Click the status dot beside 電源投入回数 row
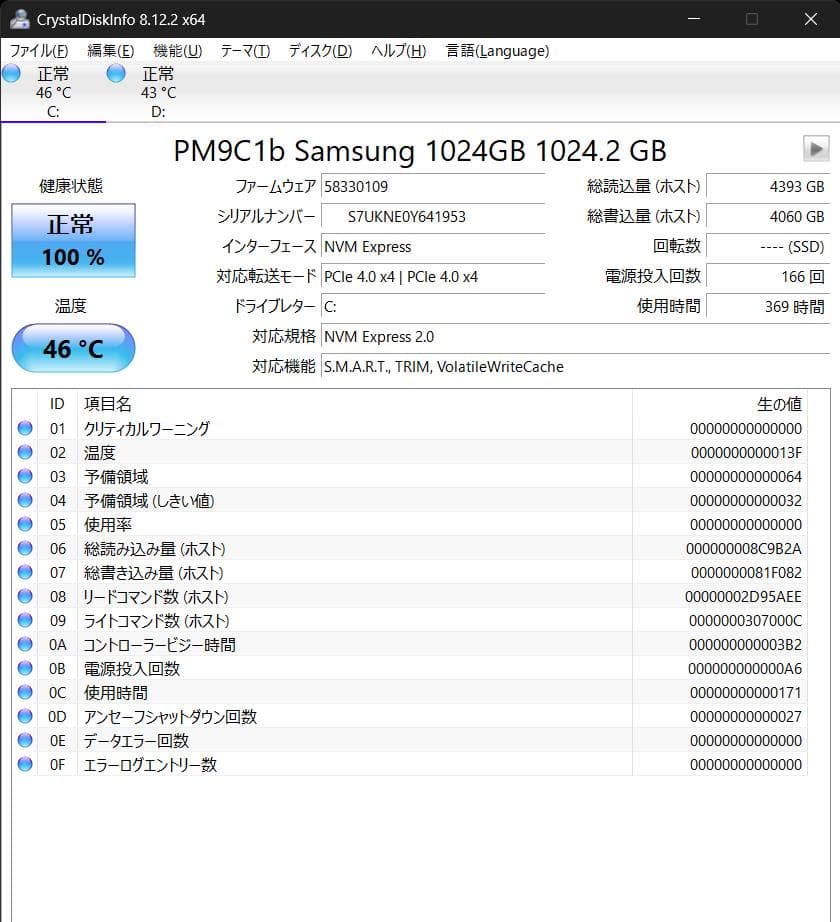The image size is (840, 922). click(24, 668)
